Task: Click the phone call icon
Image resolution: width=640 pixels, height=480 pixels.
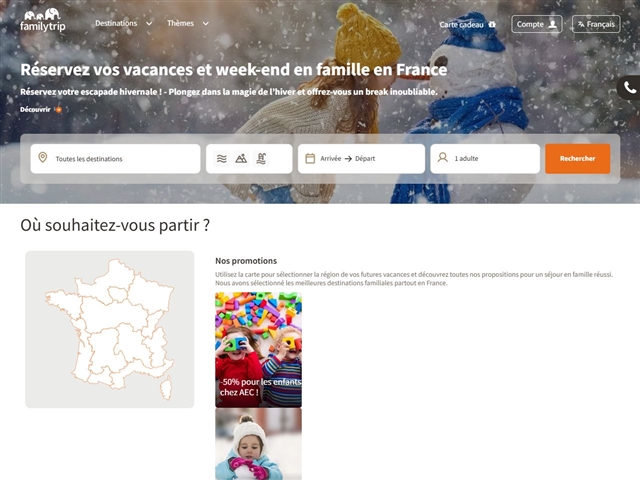Action: [630, 88]
